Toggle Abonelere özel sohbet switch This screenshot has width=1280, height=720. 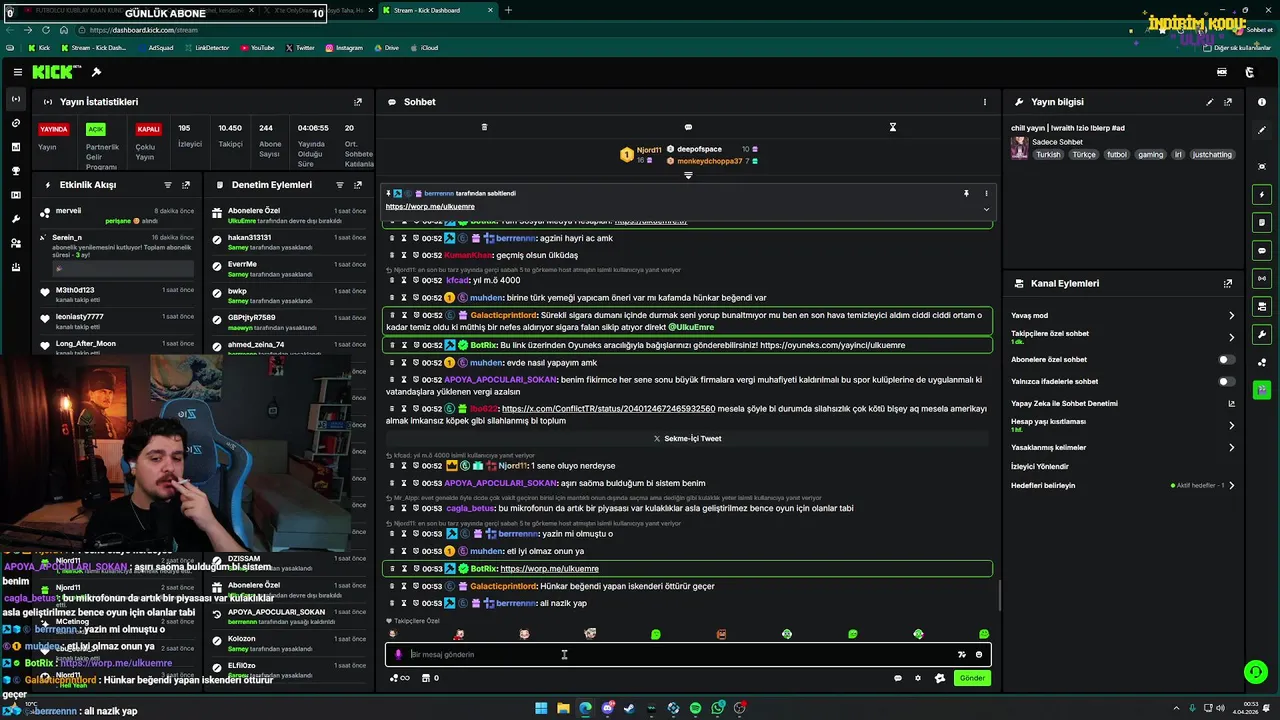point(1226,359)
